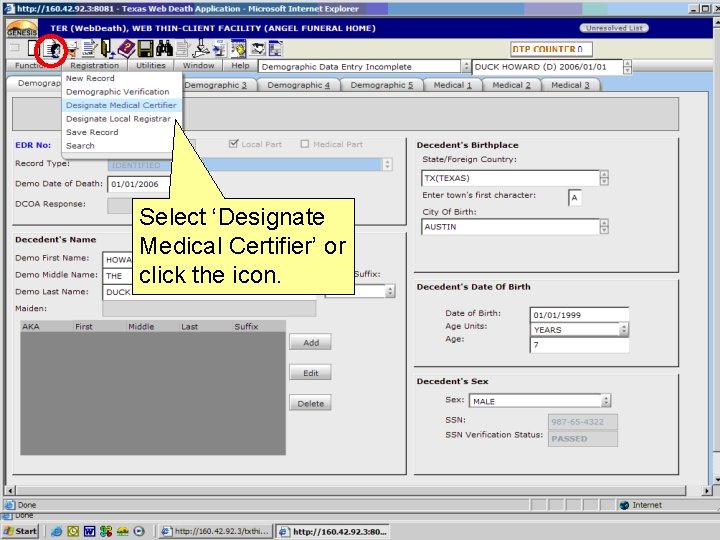Select Designate Medical Certifier menu entry

click(x=121, y=105)
